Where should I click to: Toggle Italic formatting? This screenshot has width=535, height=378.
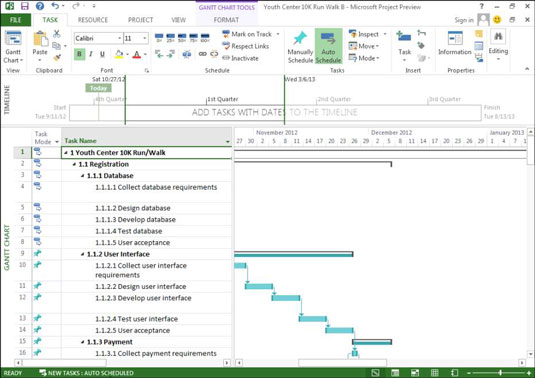[91, 54]
